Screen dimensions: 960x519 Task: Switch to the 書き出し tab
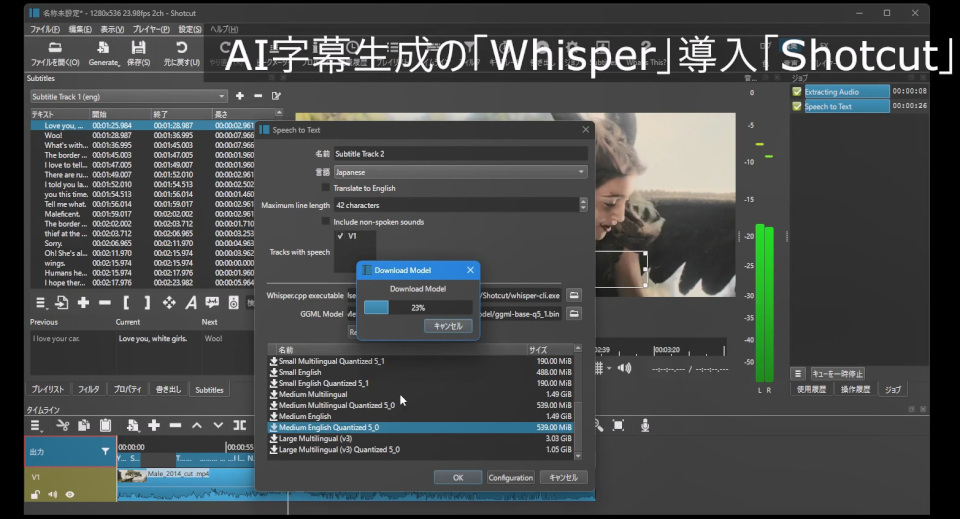[x=168, y=389]
